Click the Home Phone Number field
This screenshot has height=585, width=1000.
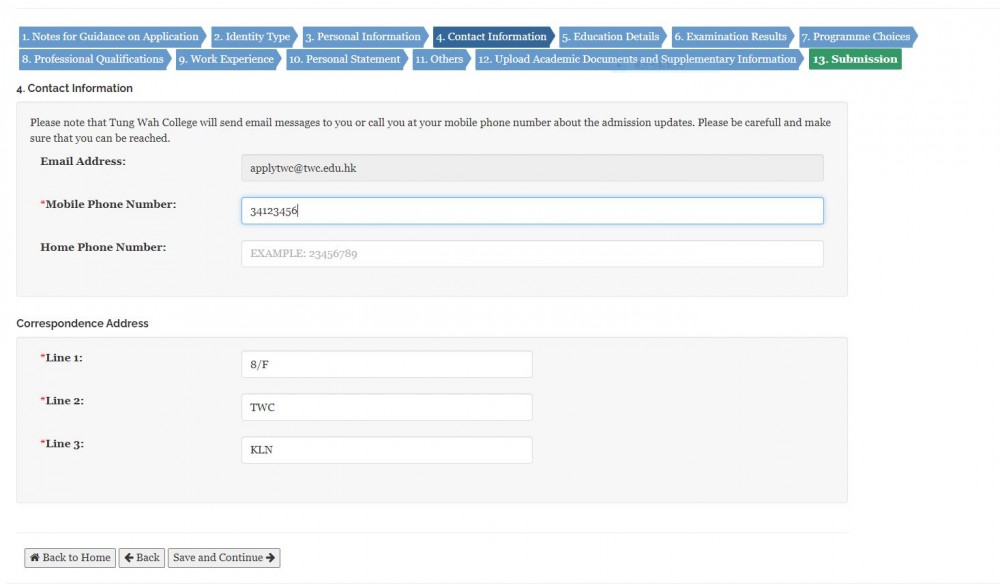pos(532,254)
